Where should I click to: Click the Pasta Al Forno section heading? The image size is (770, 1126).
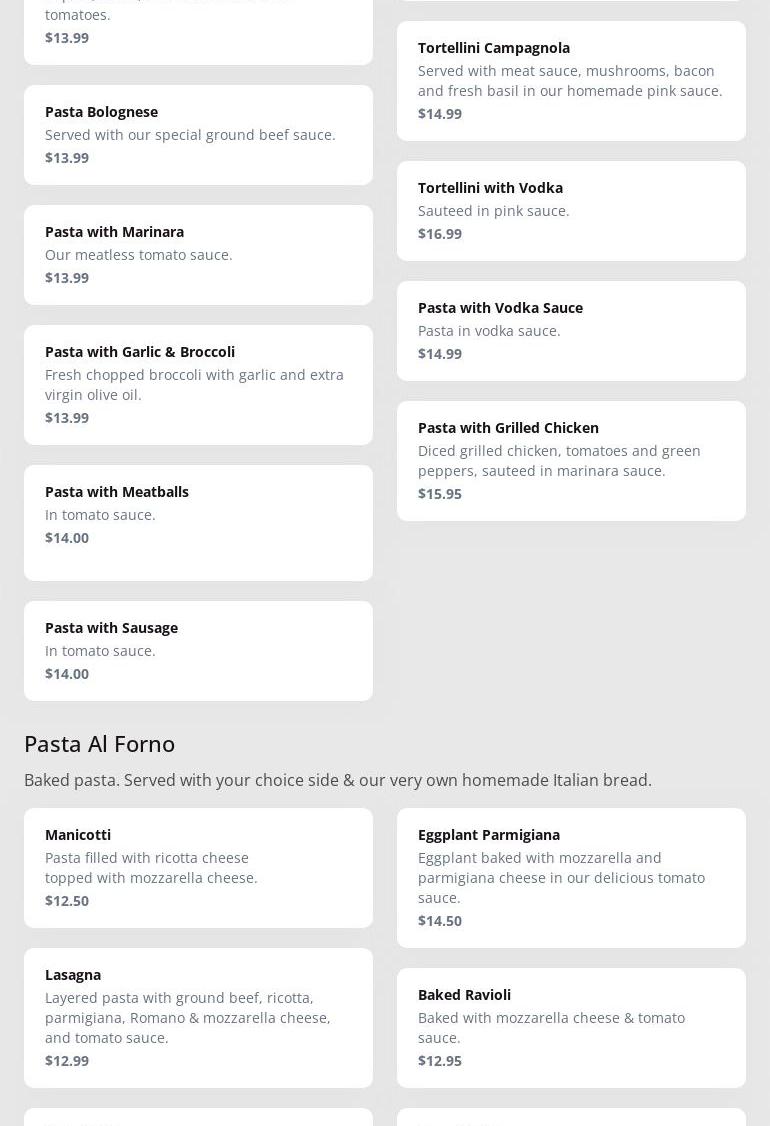tap(99, 743)
